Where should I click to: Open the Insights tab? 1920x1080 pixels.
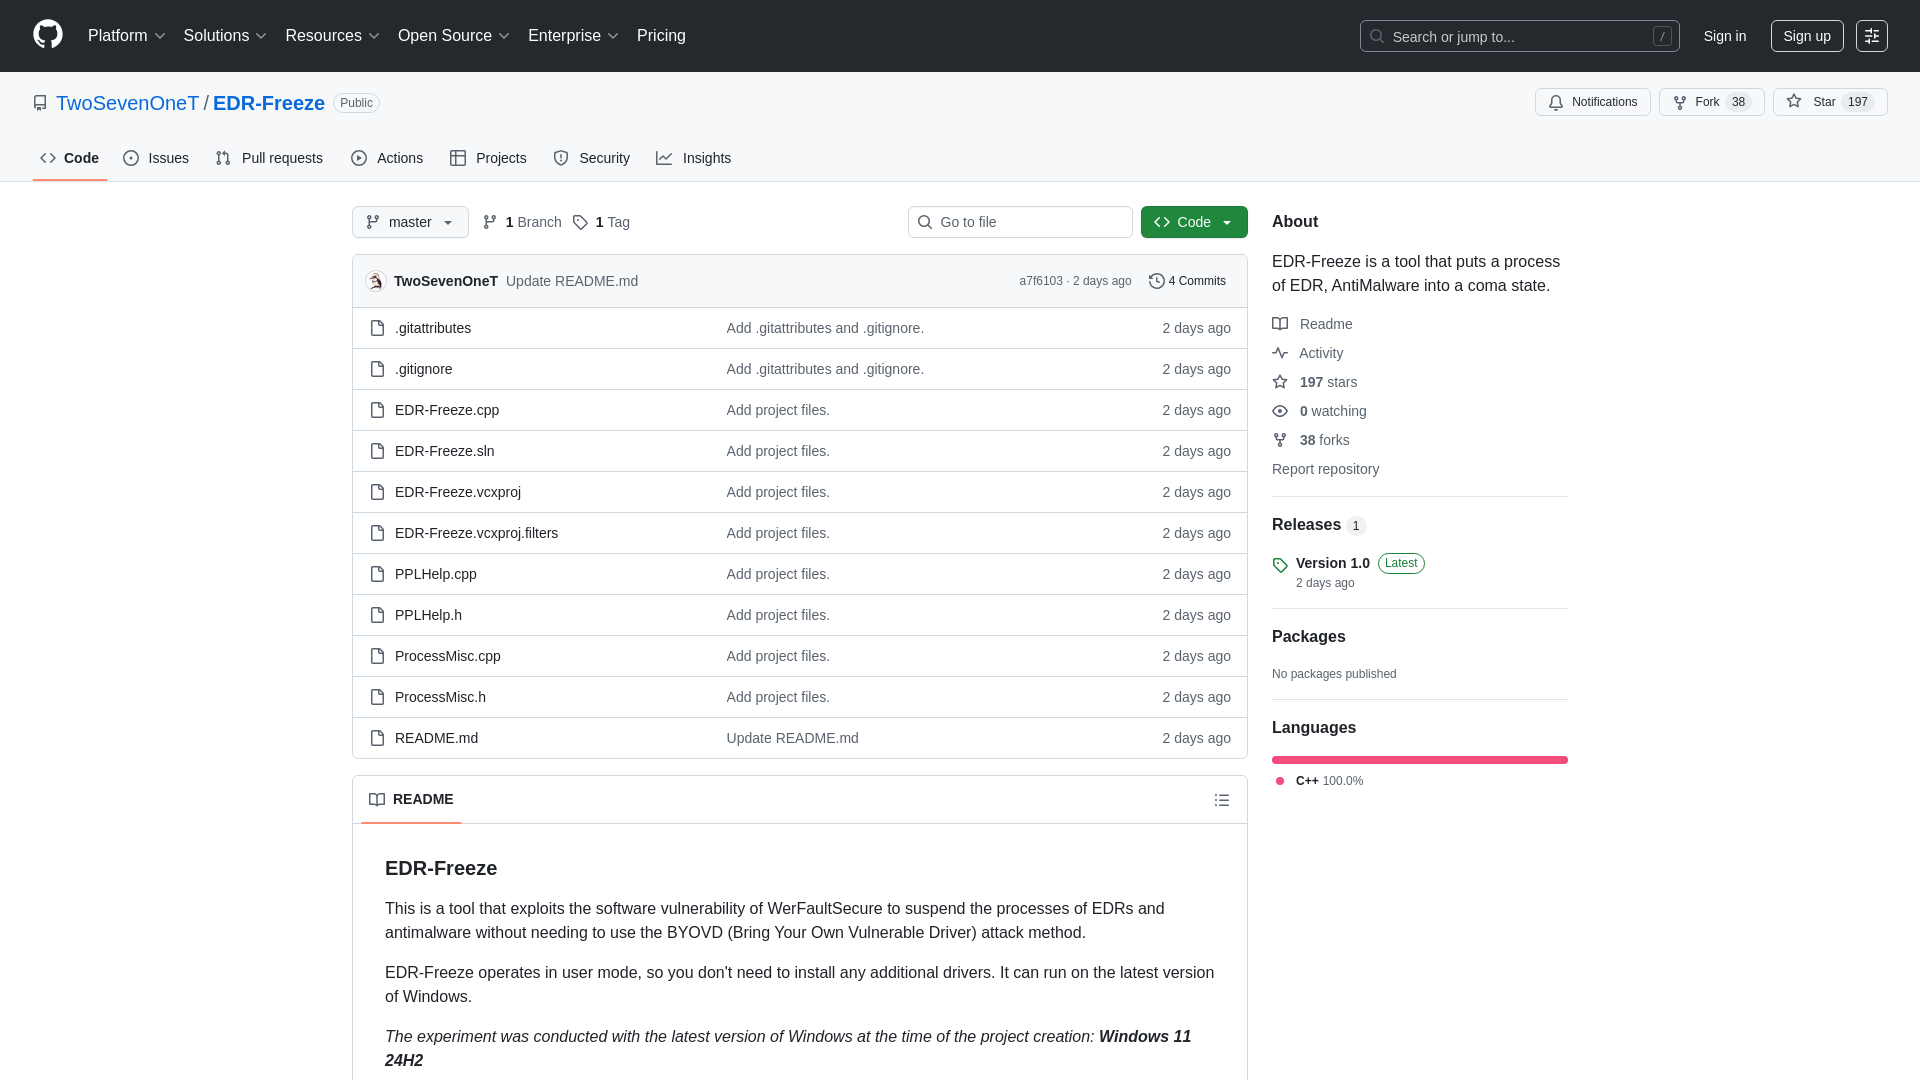[694, 158]
